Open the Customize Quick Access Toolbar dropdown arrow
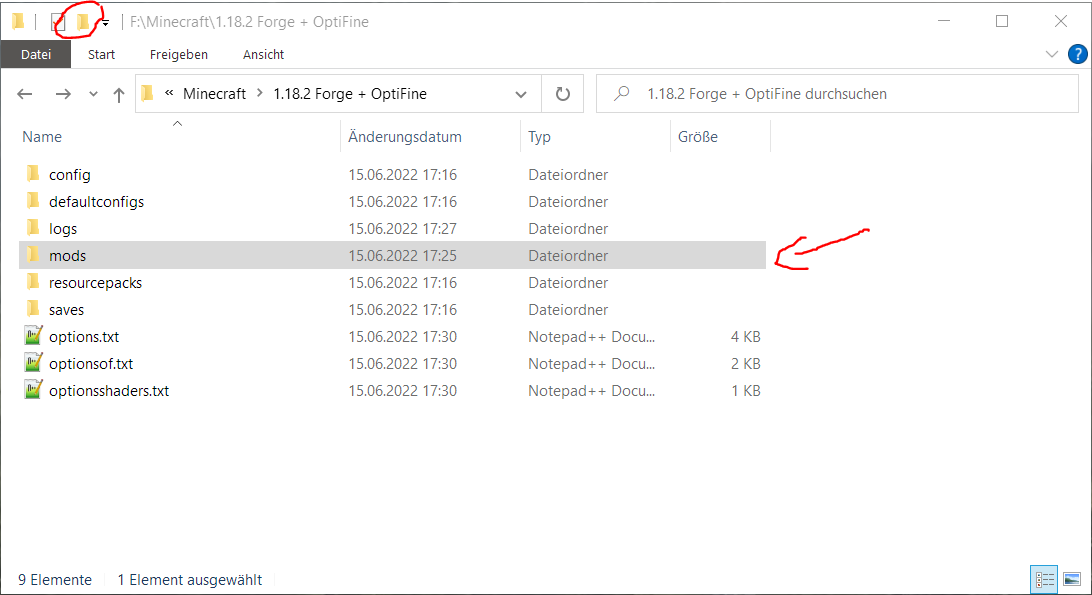The image size is (1092, 595). 105,23
